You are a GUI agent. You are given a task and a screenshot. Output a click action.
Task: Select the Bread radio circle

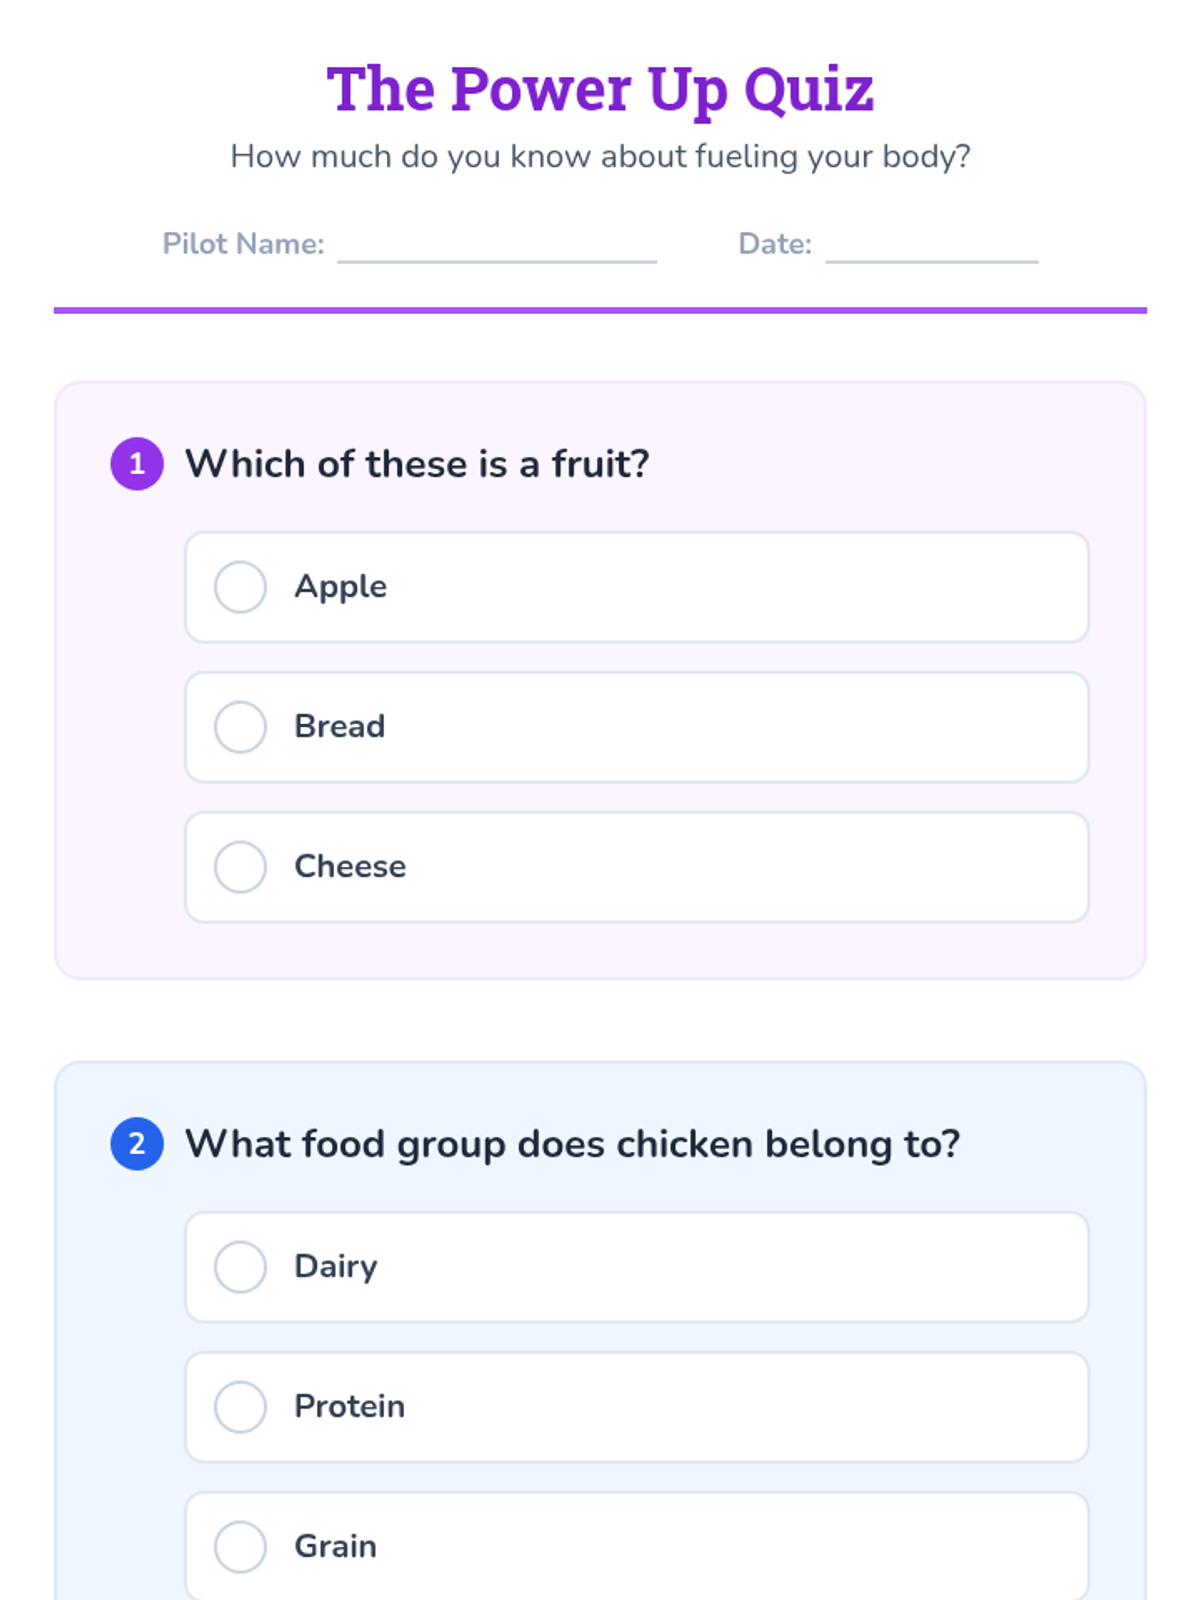click(x=240, y=727)
